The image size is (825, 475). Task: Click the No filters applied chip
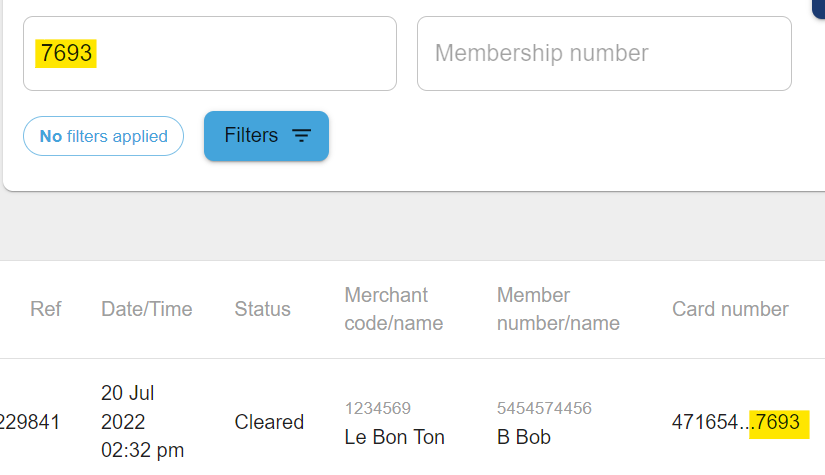coord(104,136)
